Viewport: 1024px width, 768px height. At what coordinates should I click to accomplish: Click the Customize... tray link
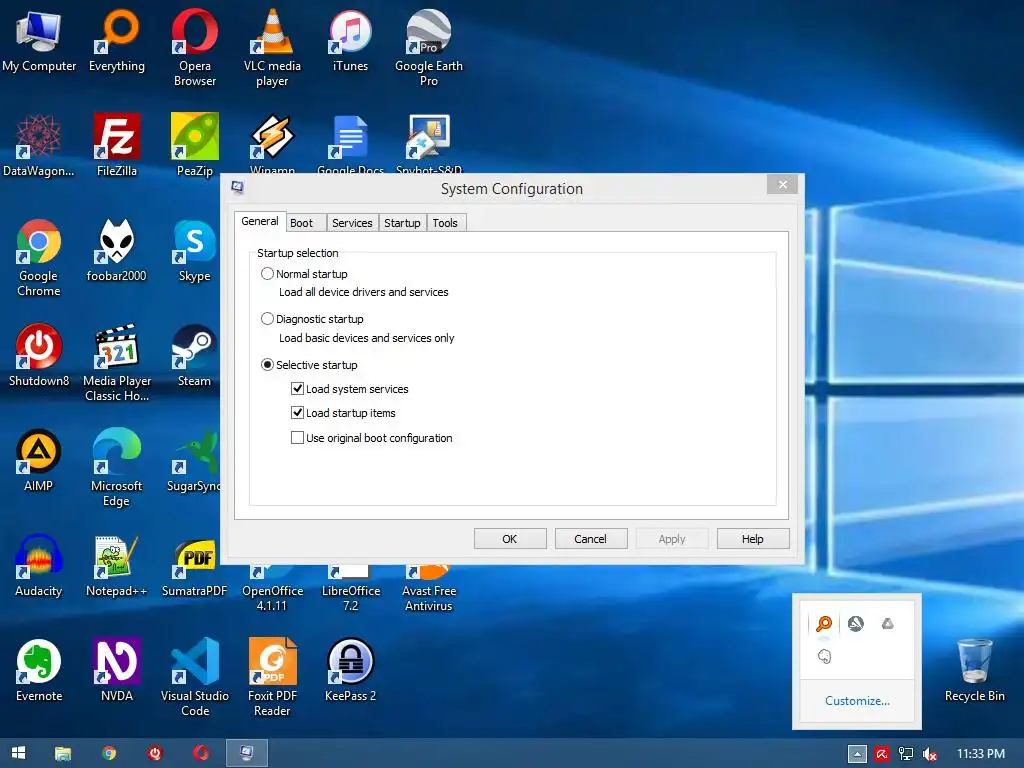[x=857, y=701]
